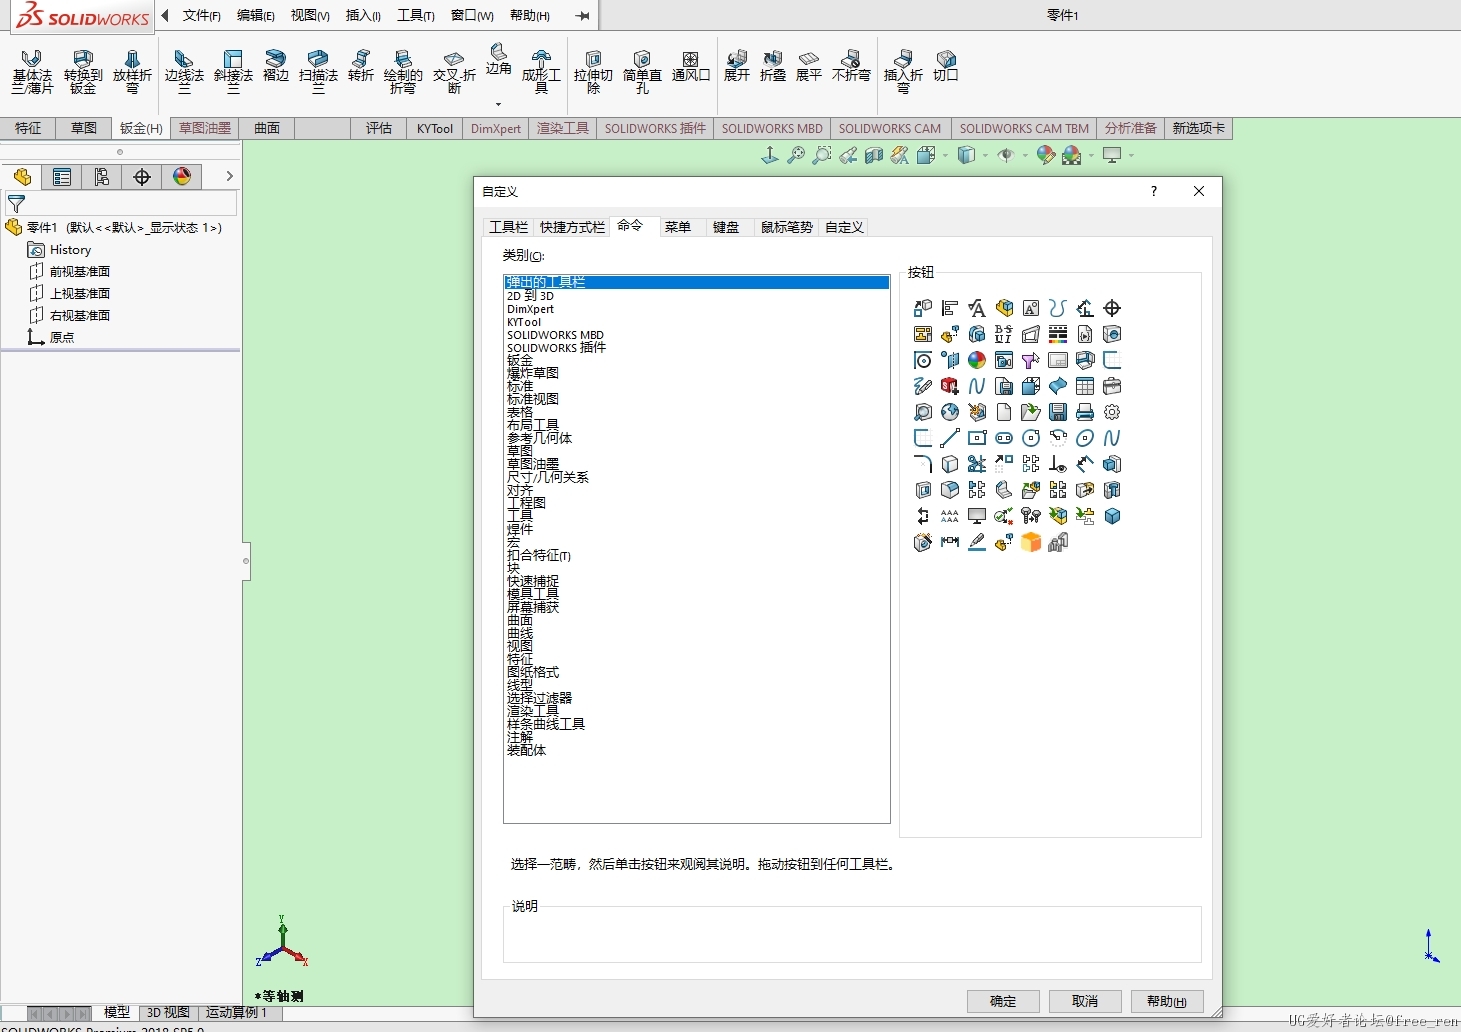Viewport: 1461px width, 1032px height.
Task: Click the feature tree filter input field
Action: tap(121, 203)
